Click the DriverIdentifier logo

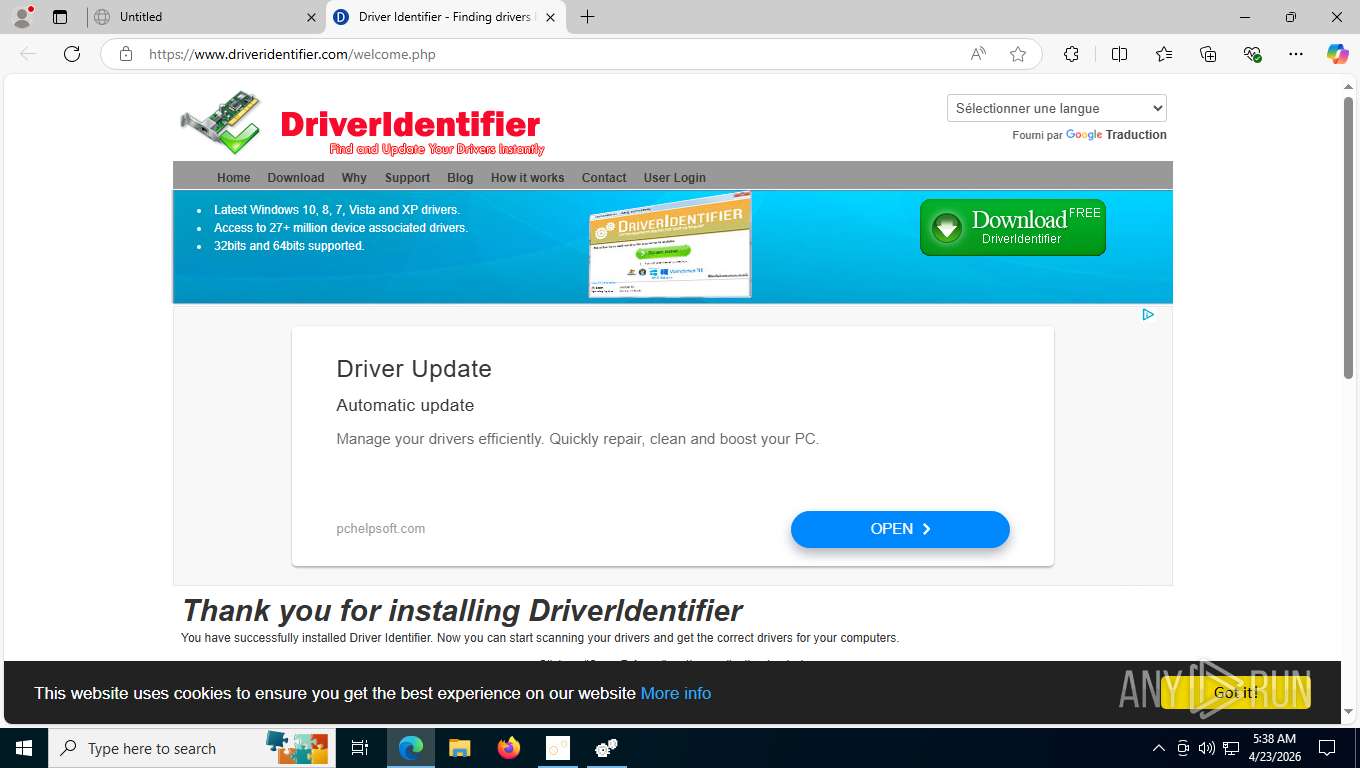click(362, 124)
